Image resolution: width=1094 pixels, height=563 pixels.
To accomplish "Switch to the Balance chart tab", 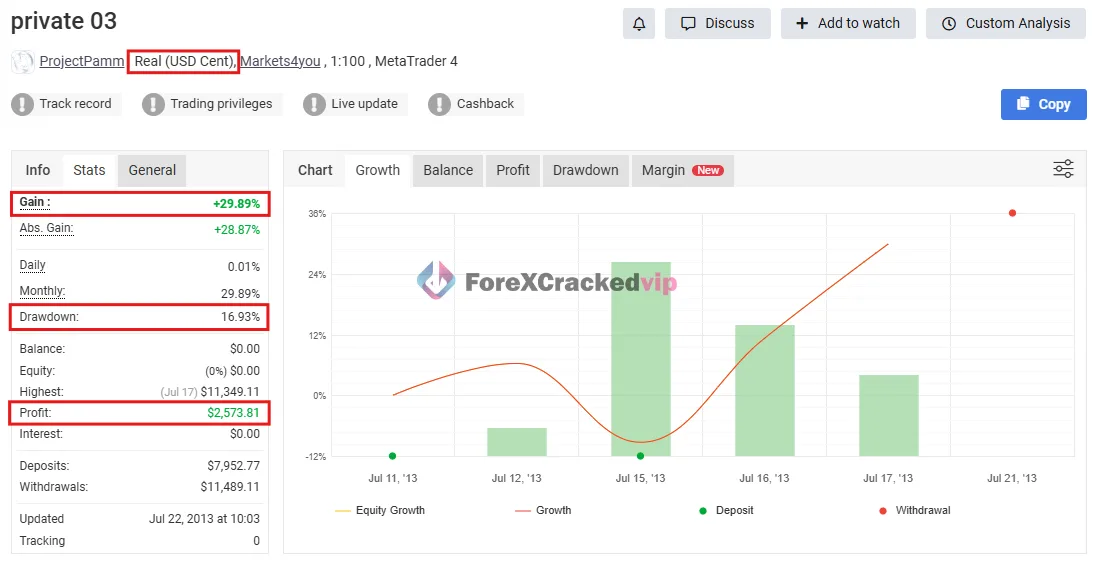I will pos(448,170).
